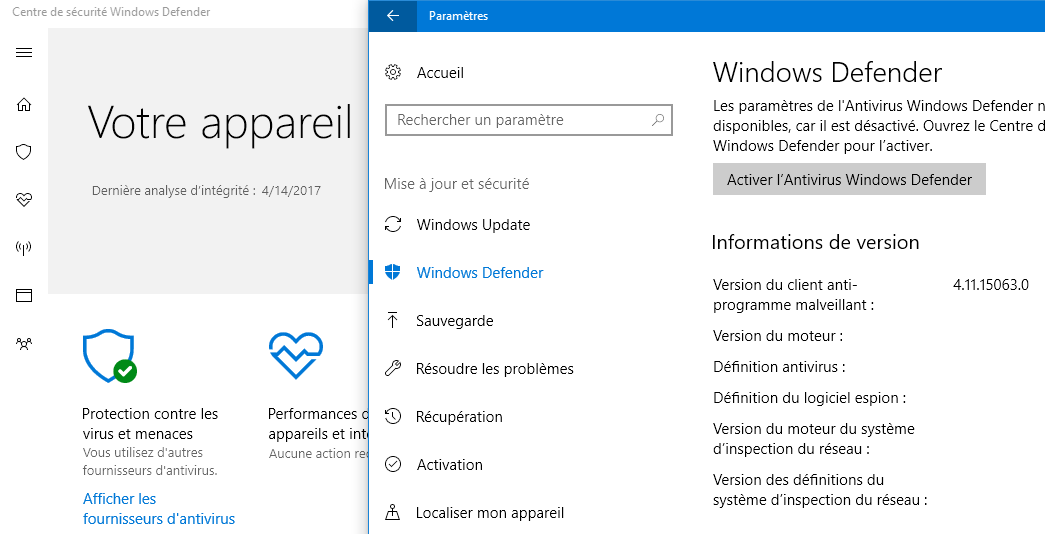
Task: Click the blue Windows Defender shield icon
Action: (393, 272)
